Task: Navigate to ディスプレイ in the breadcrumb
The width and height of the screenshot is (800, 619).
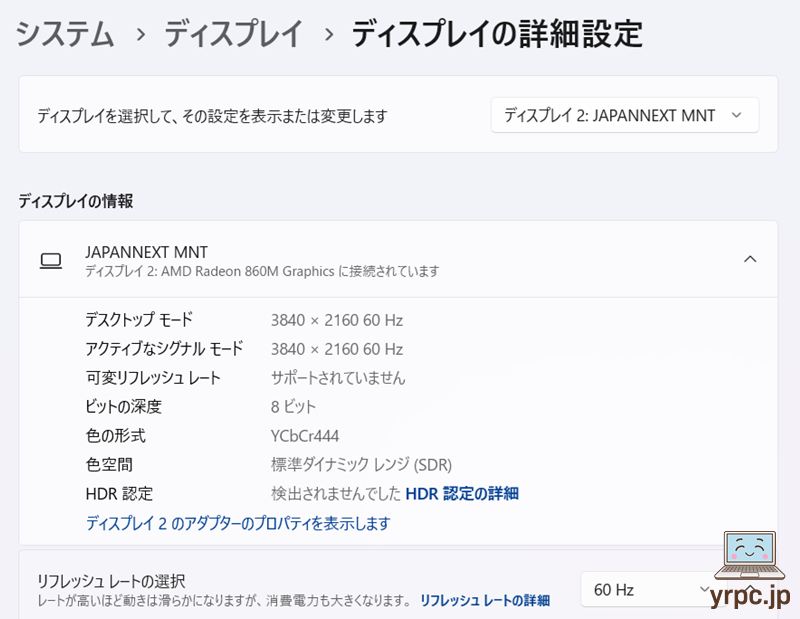Action: [233, 35]
